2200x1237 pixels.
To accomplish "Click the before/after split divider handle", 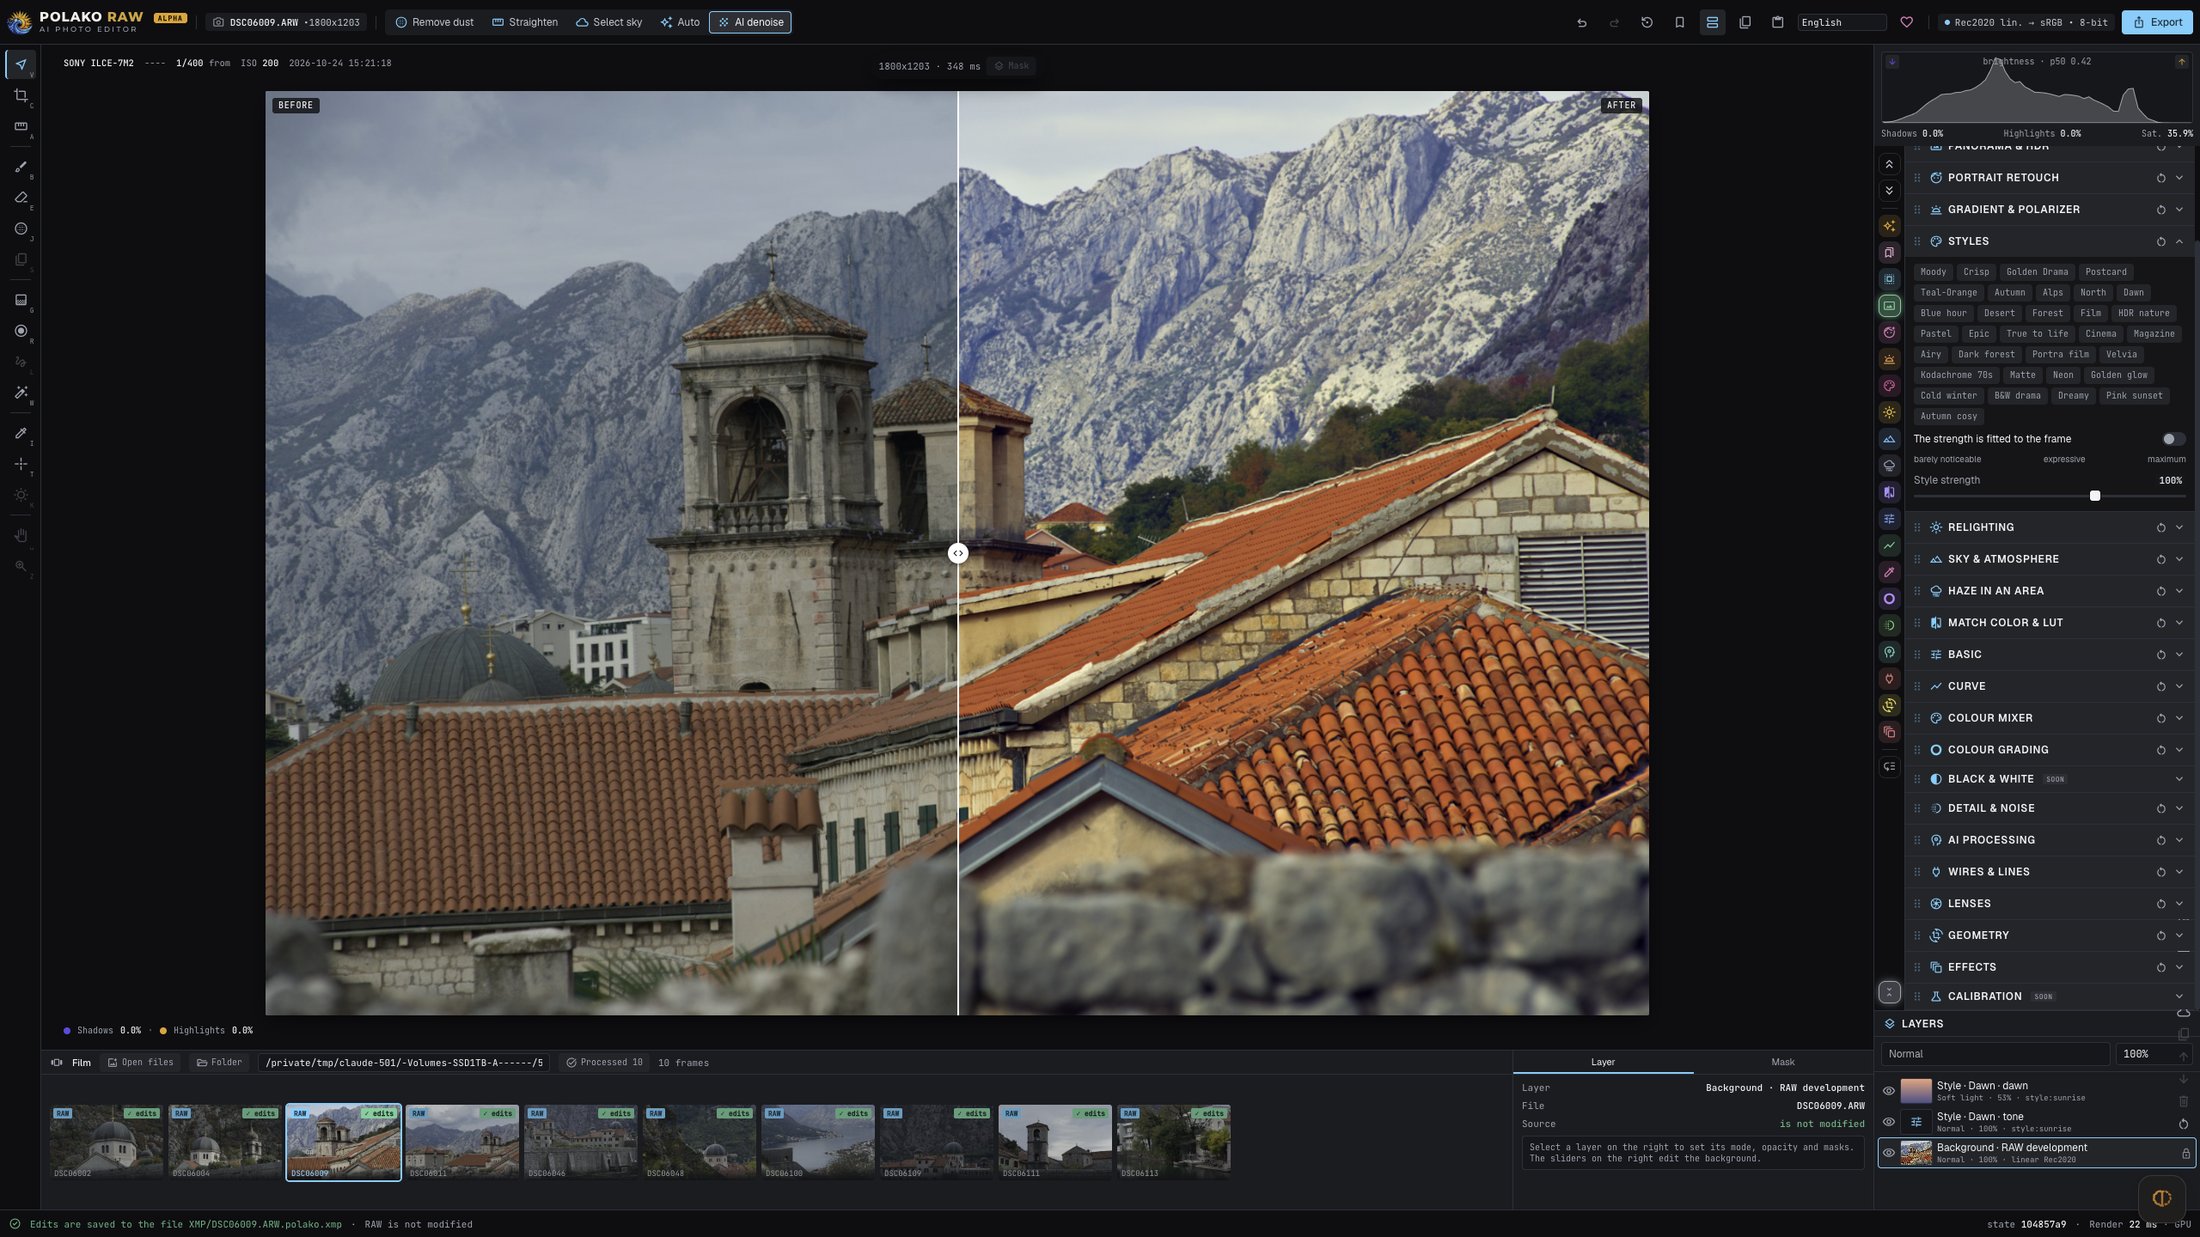I will pos(957,553).
